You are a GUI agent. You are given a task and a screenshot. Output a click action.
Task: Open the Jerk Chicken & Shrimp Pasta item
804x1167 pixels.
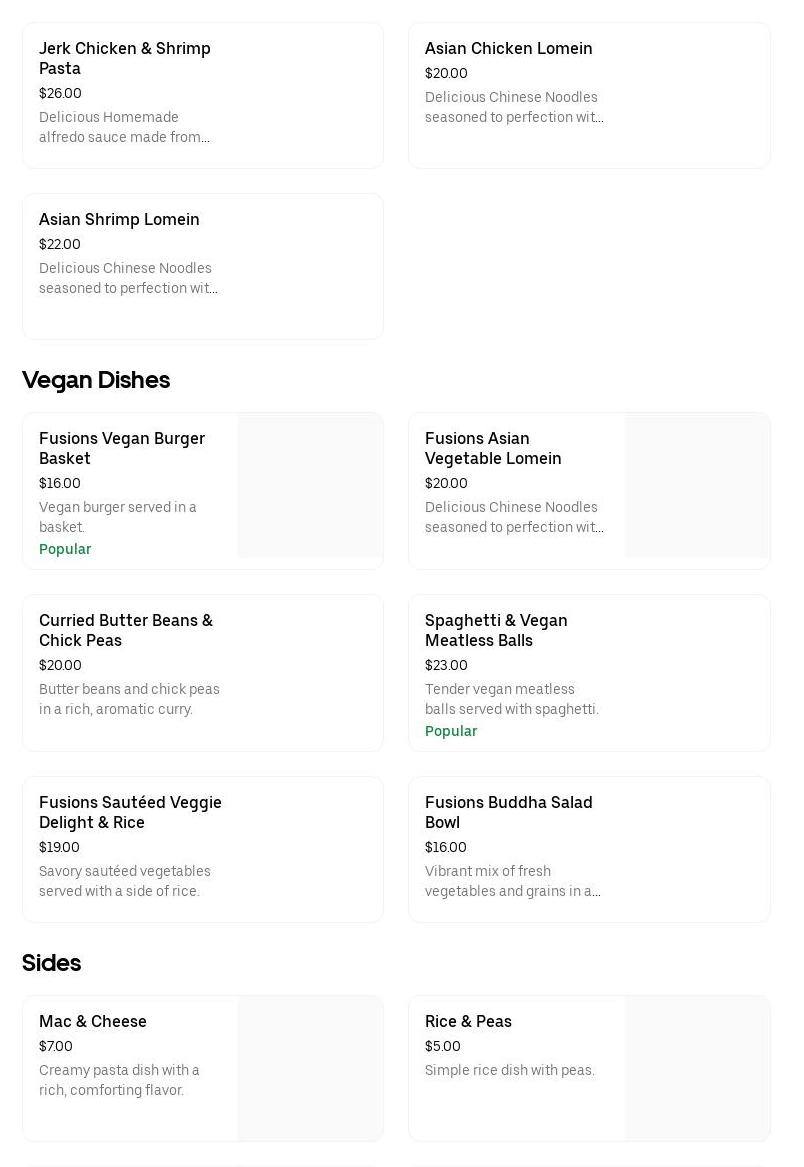click(125, 58)
